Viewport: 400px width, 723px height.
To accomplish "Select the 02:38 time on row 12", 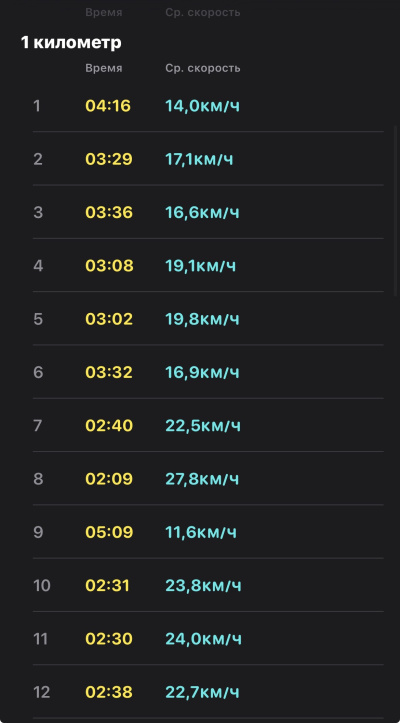I will coord(109,692).
